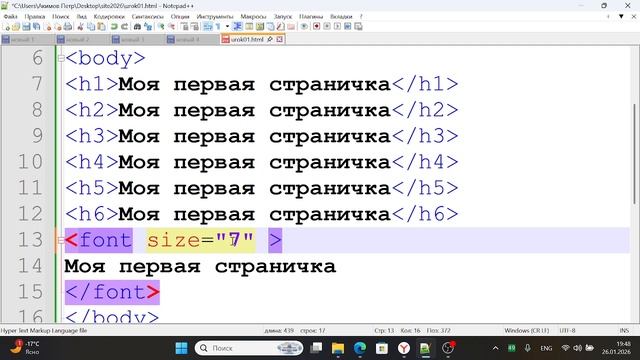Run macro multiple times icon
This screenshot has width=640, height=360.
point(348,27)
